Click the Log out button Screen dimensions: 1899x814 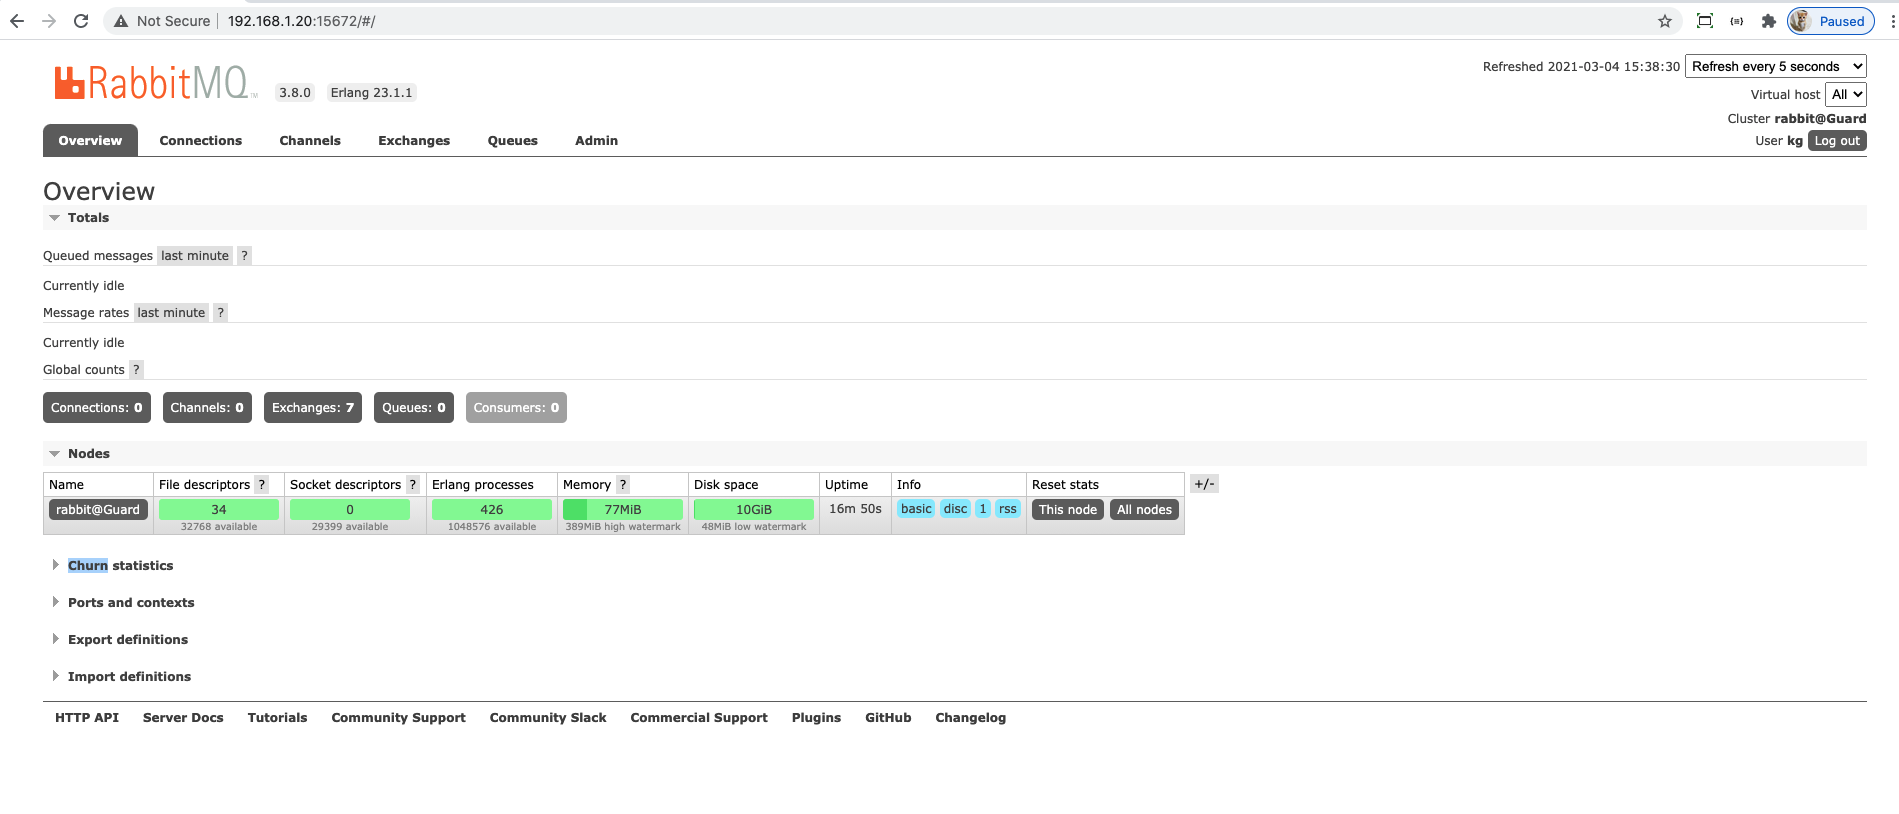(x=1837, y=141)
